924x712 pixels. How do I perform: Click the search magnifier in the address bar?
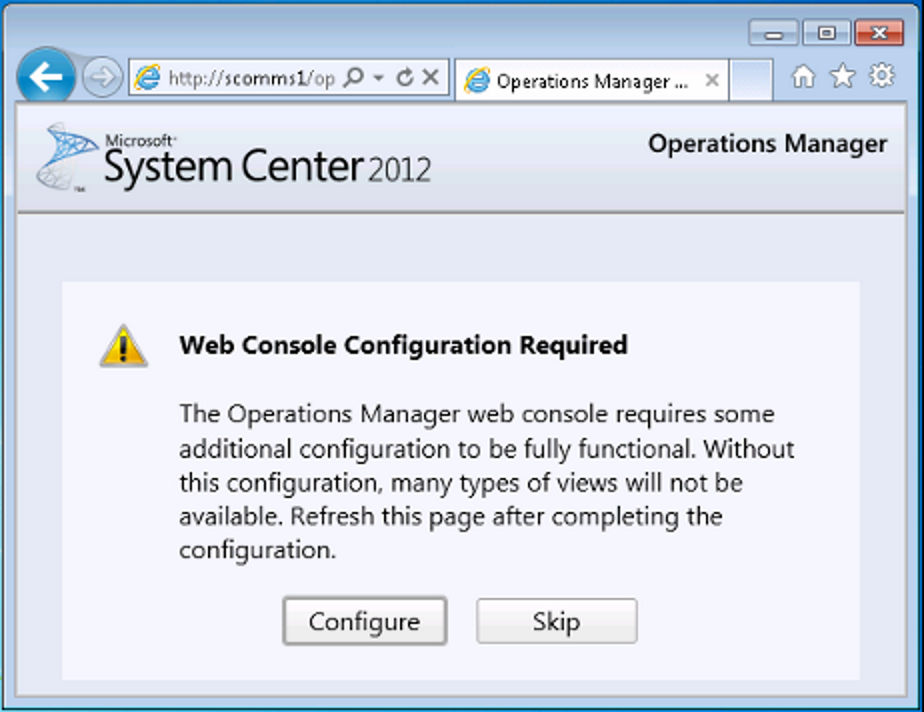tap(354, 77)
